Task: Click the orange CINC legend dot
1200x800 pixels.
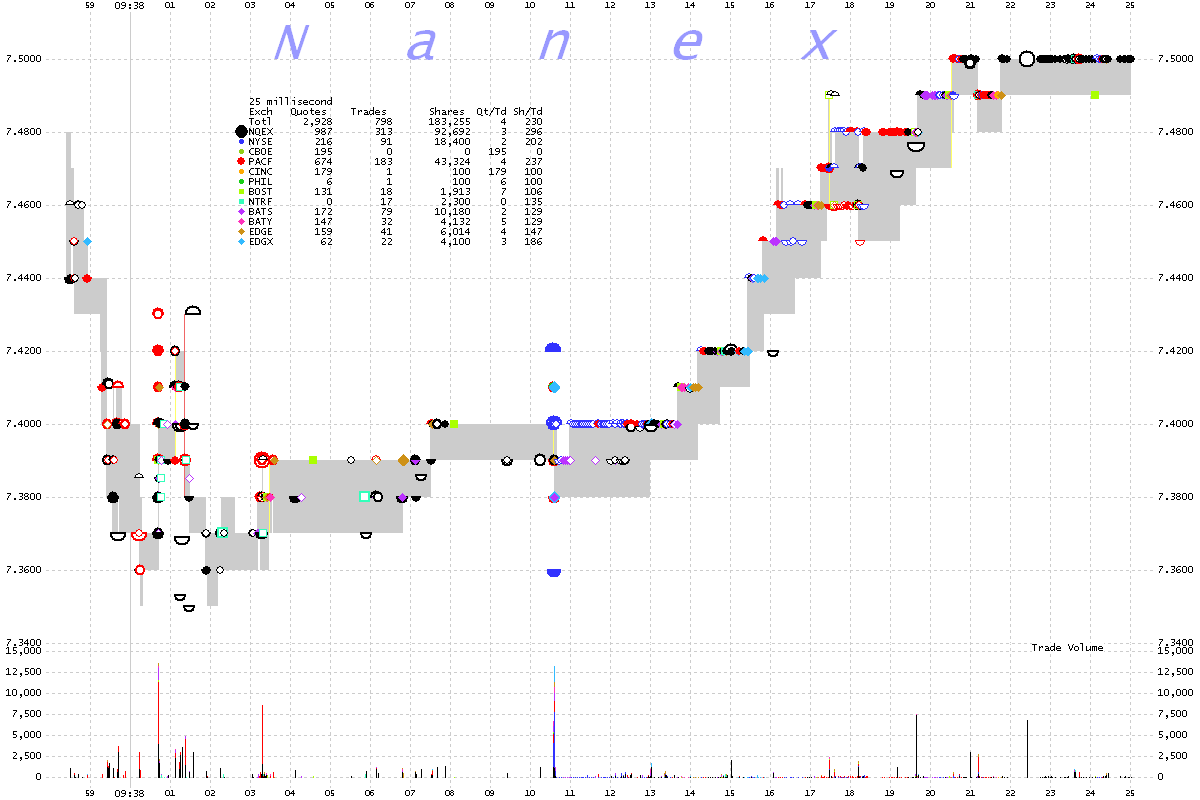Action: tap(241, 172)
